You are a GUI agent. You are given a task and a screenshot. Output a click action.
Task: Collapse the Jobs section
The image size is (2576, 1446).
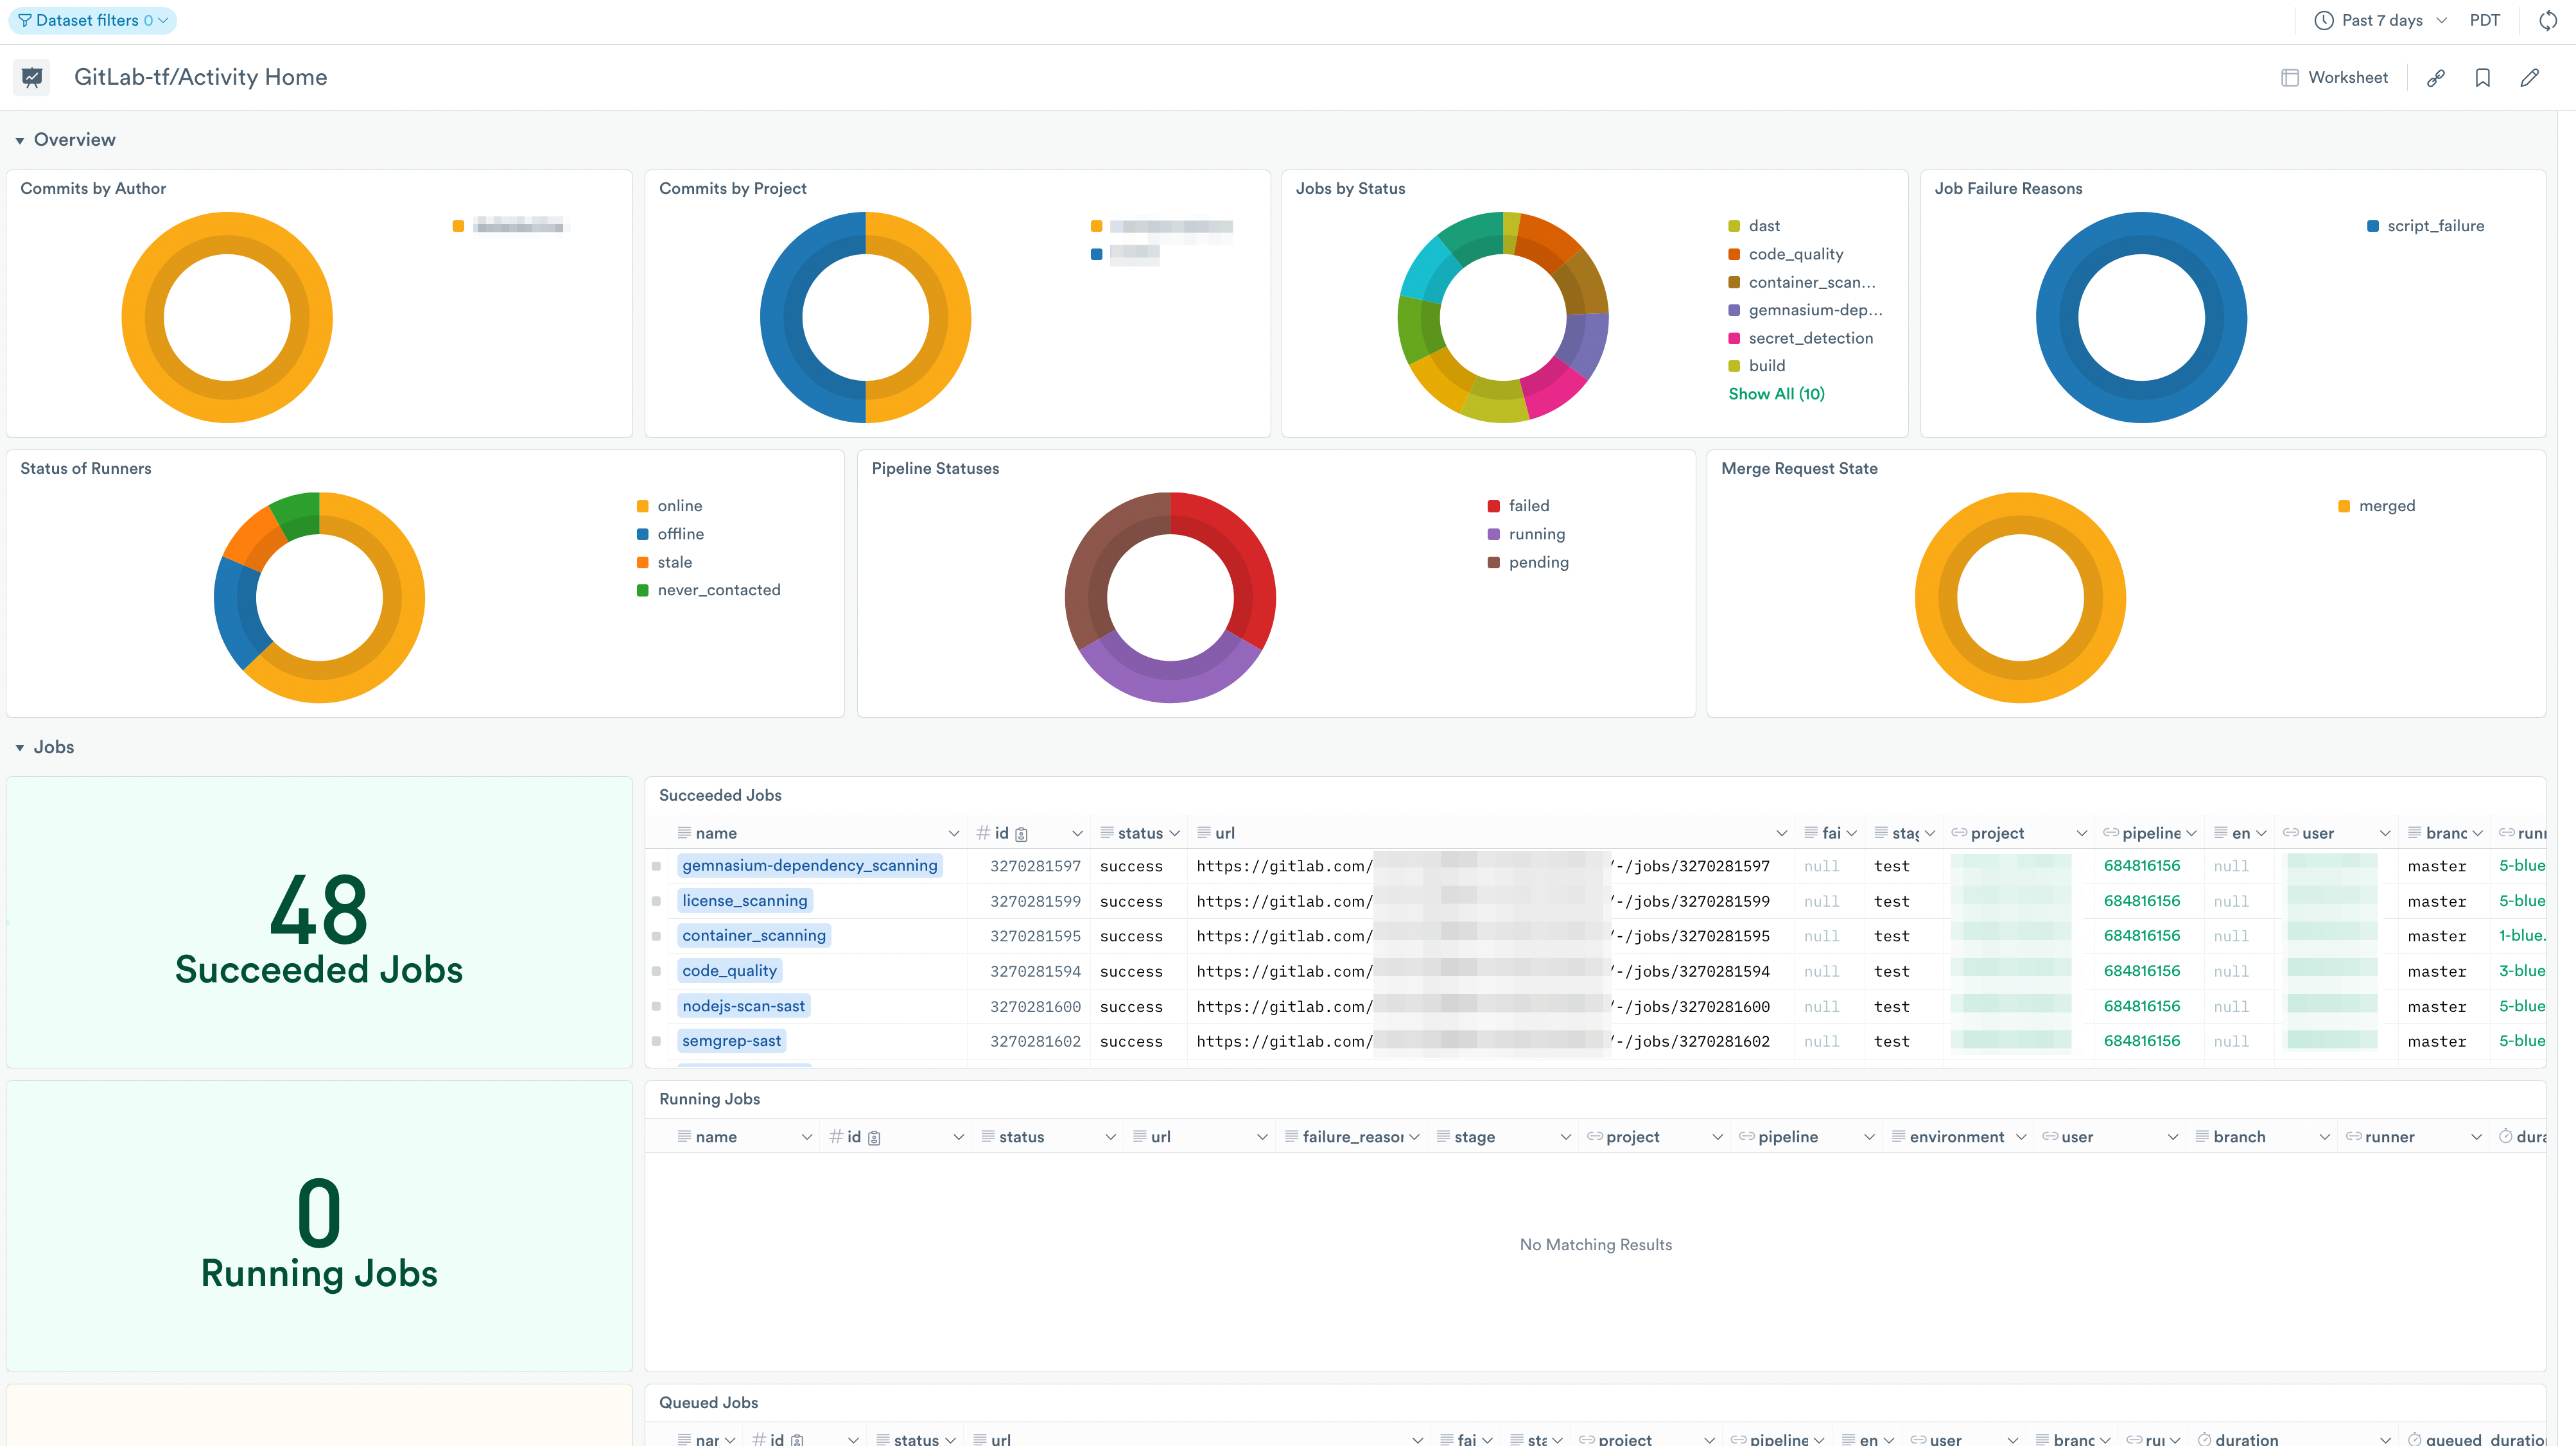(x=20, y=748)
